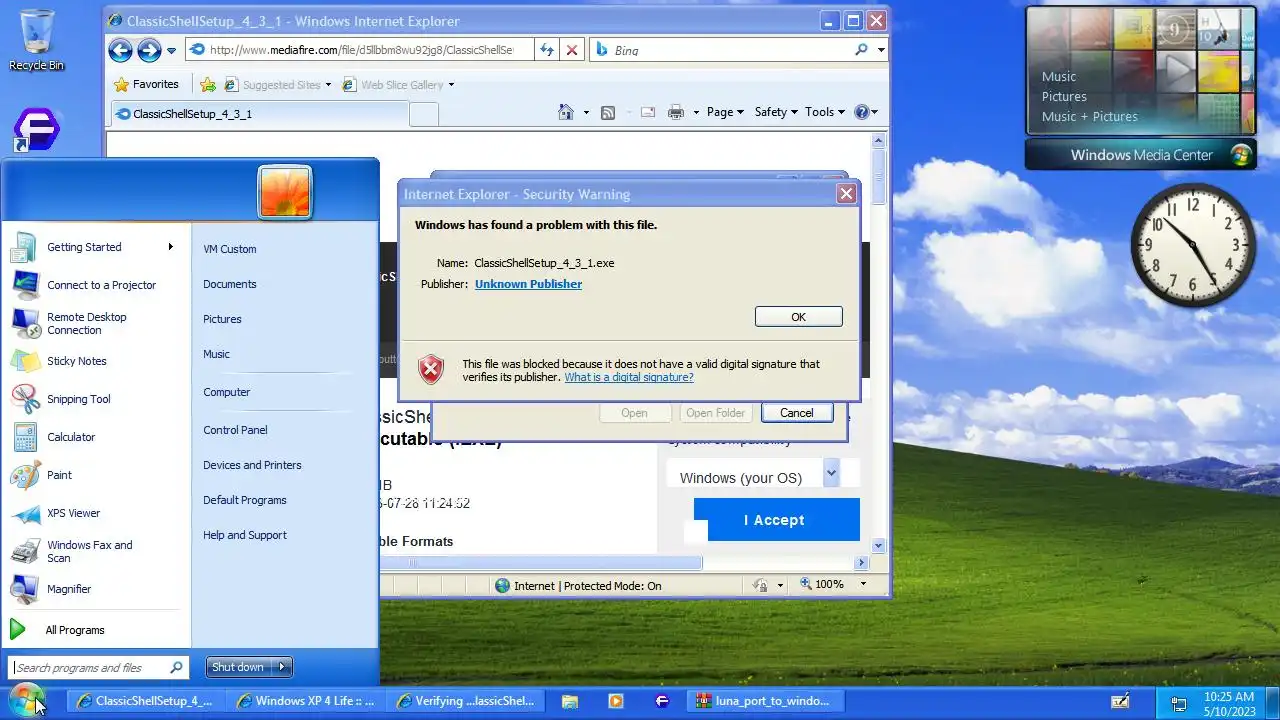
Task: Select the ClassicShellSetup_4_3_1 browser tab
Action: [260, 114]
